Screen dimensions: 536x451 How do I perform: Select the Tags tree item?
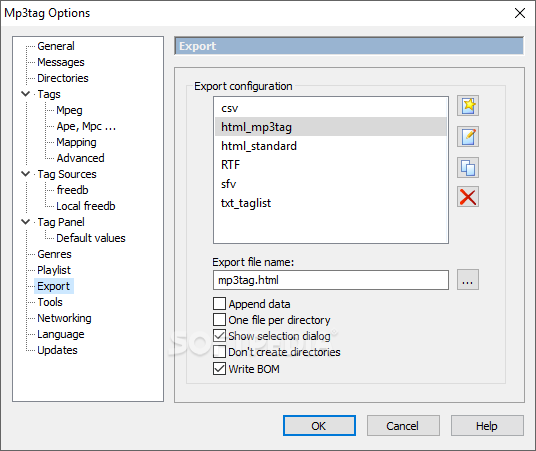[49, 94]
